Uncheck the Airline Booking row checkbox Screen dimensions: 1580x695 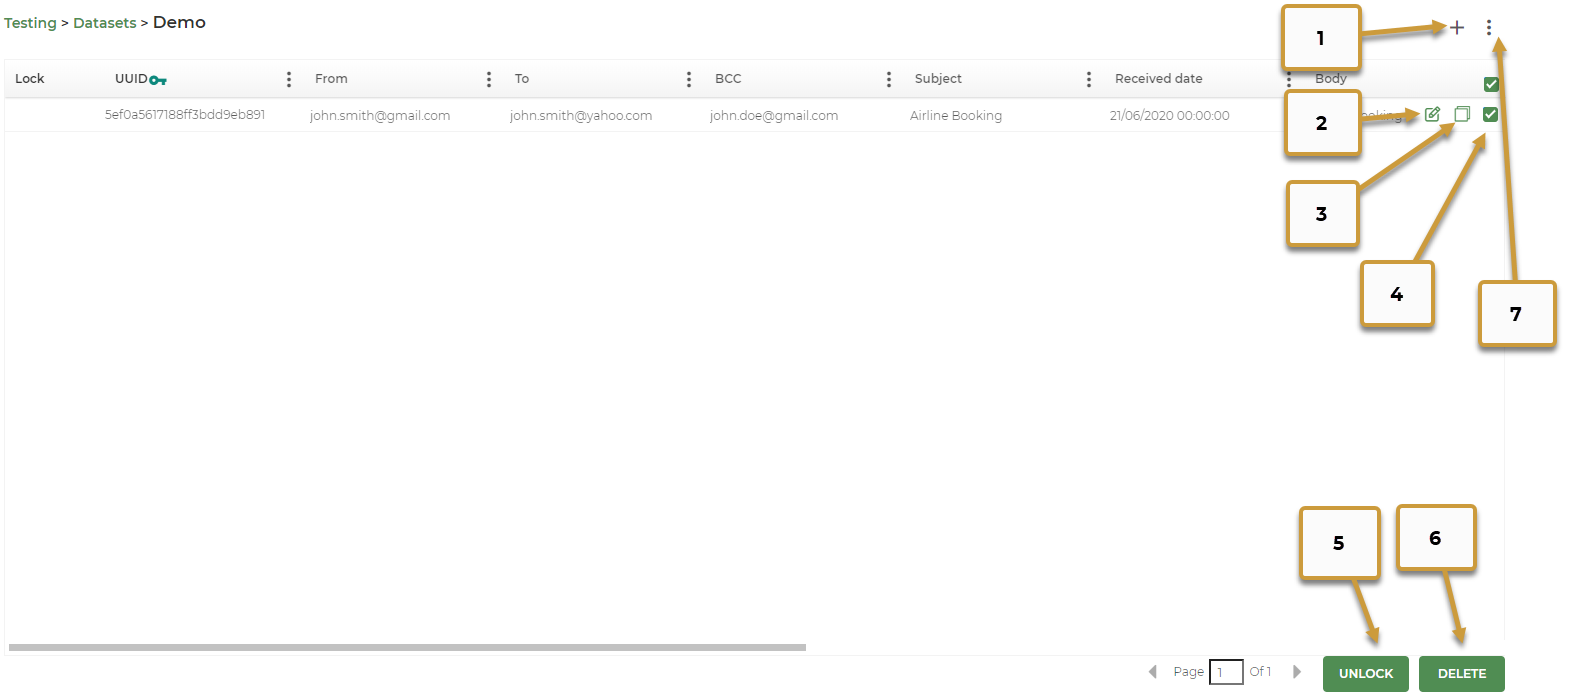pyautogui.click(x=1490, y=115)
